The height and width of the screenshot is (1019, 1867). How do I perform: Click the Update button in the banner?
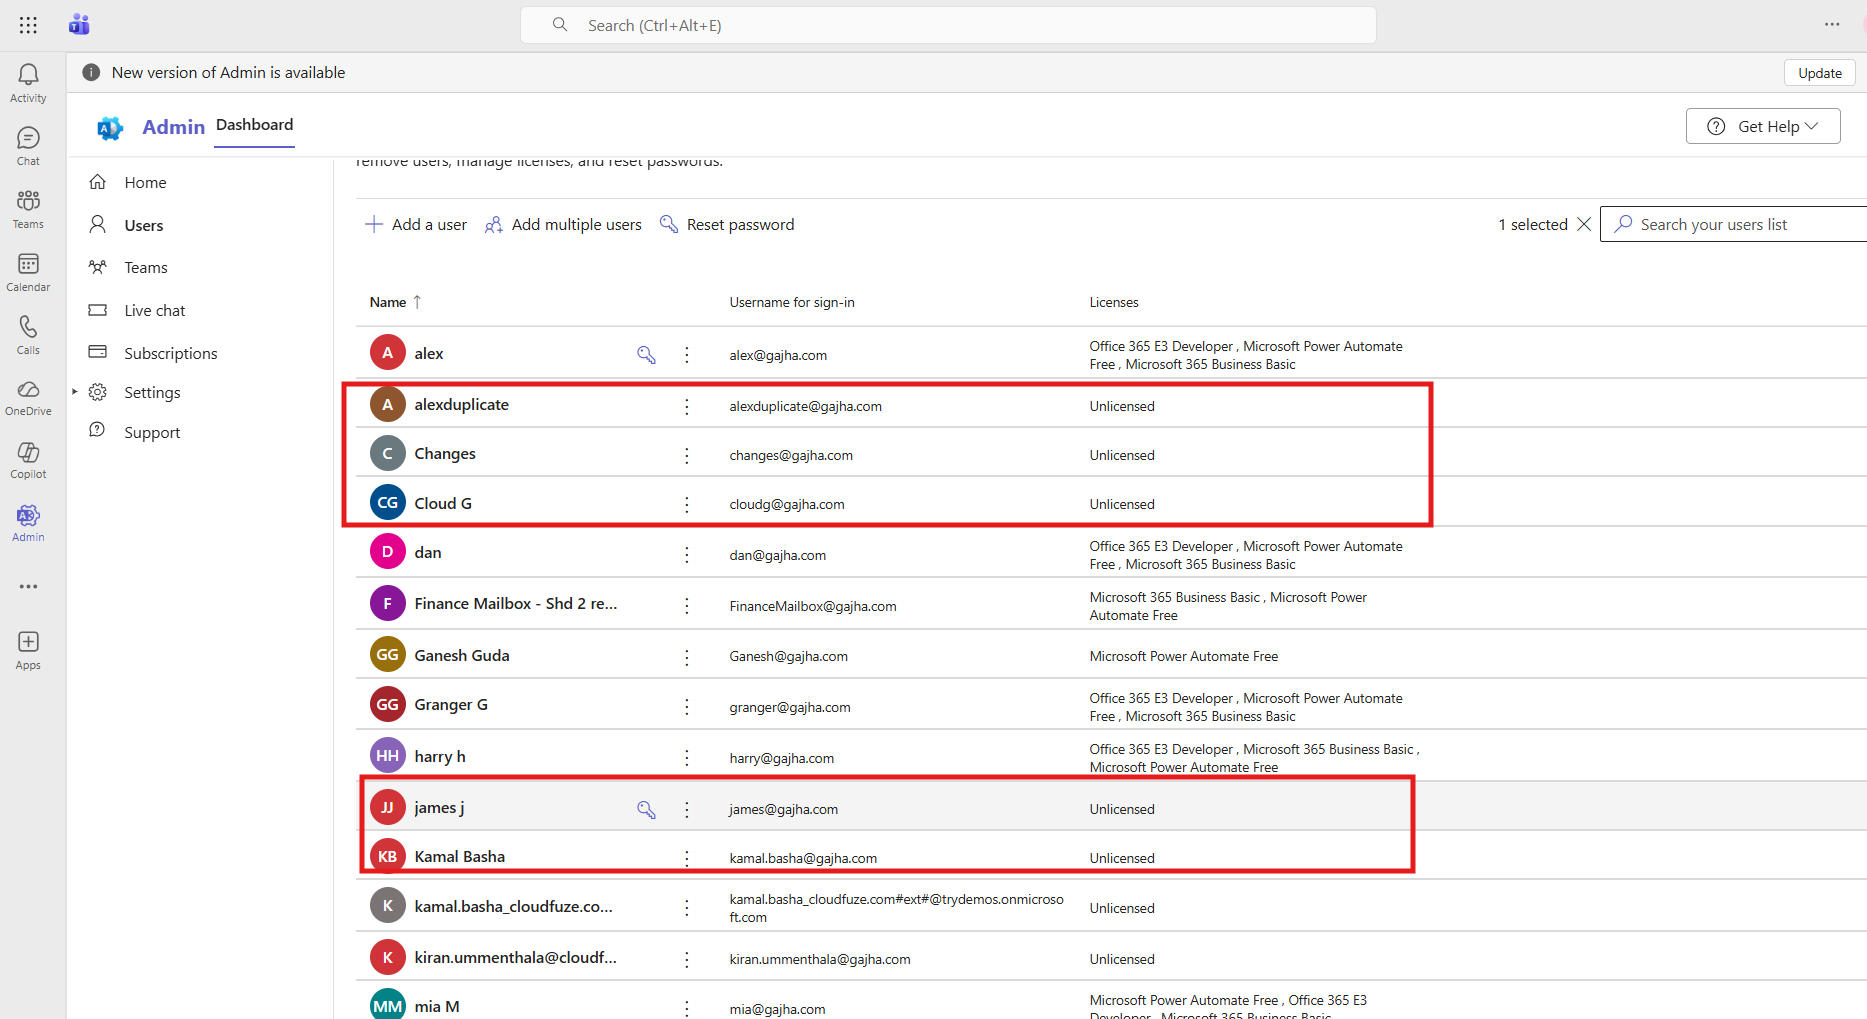click(x=1819, y=72)
